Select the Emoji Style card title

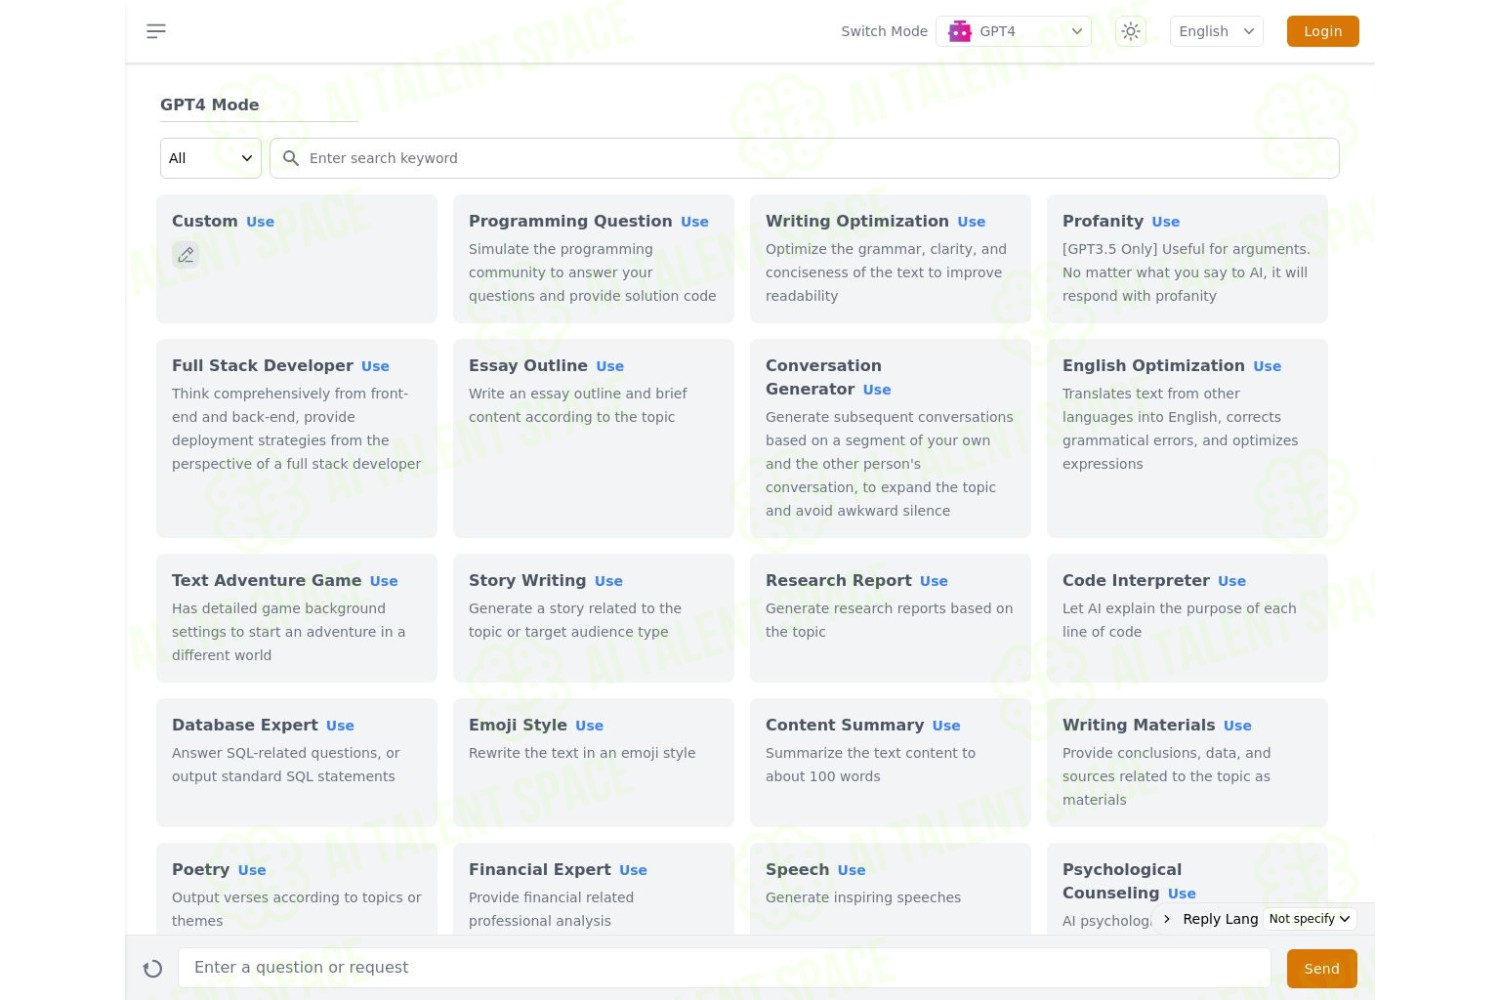pos(518,725)
